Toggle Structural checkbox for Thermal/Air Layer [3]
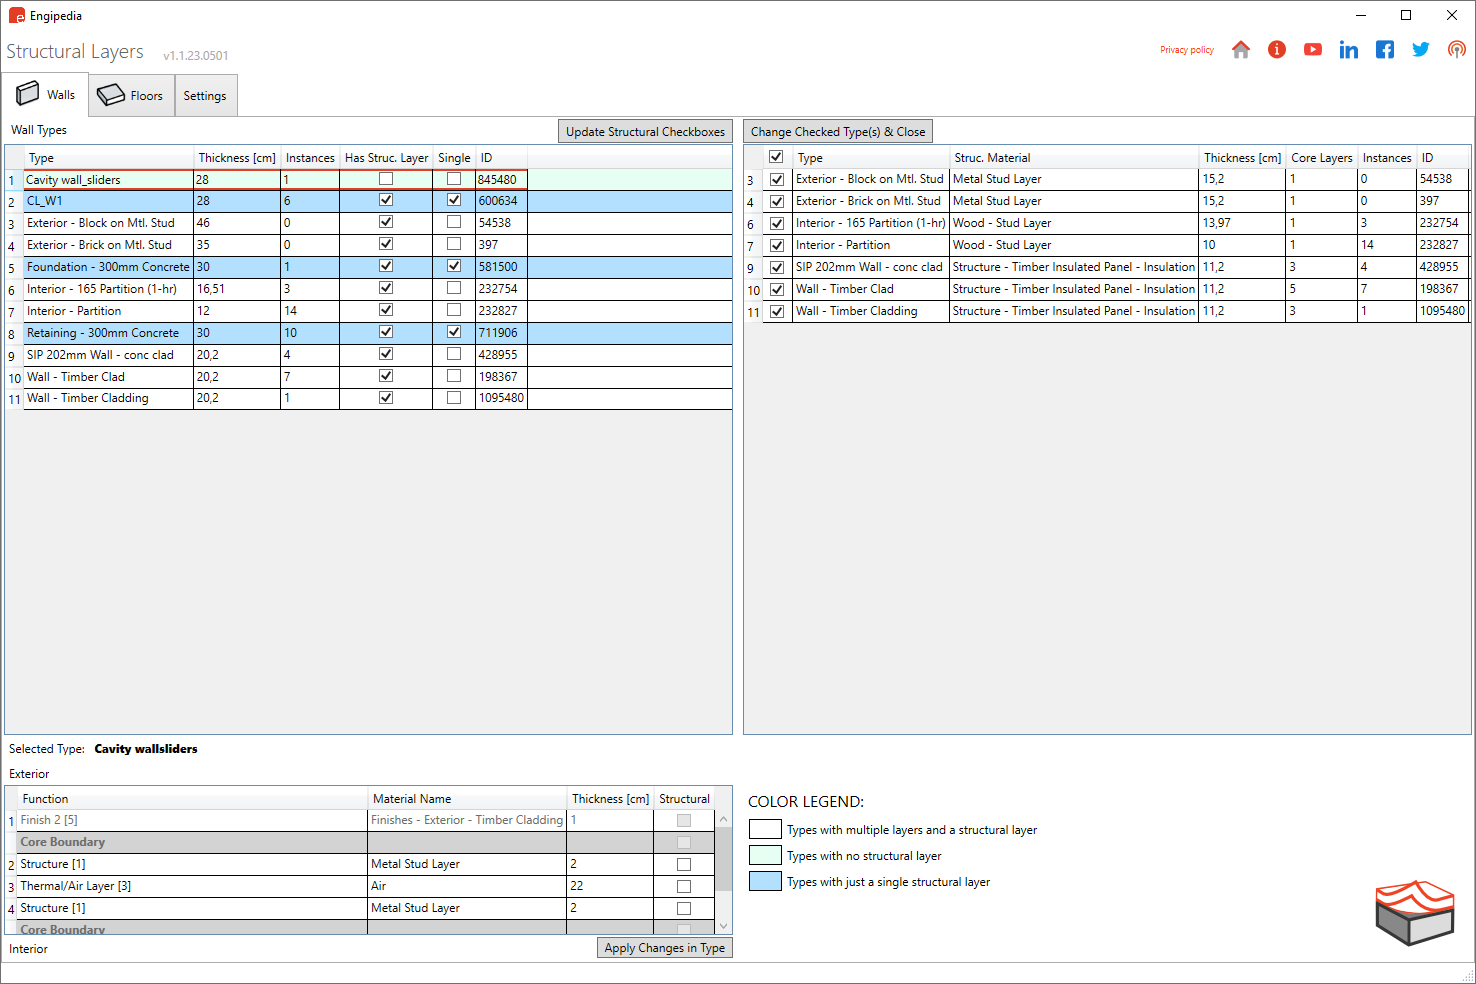 [684, 886]
